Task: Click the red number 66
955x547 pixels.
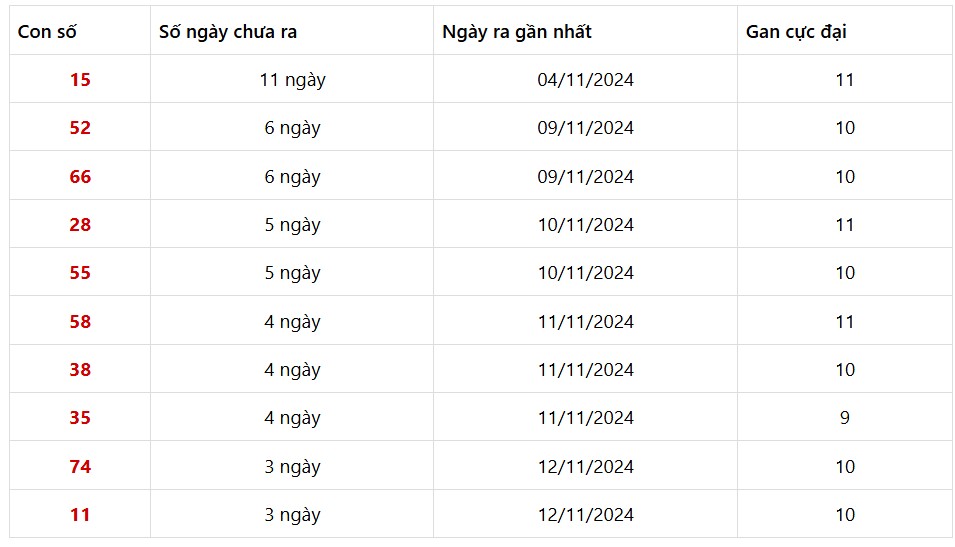Action: tap(80, 177)
